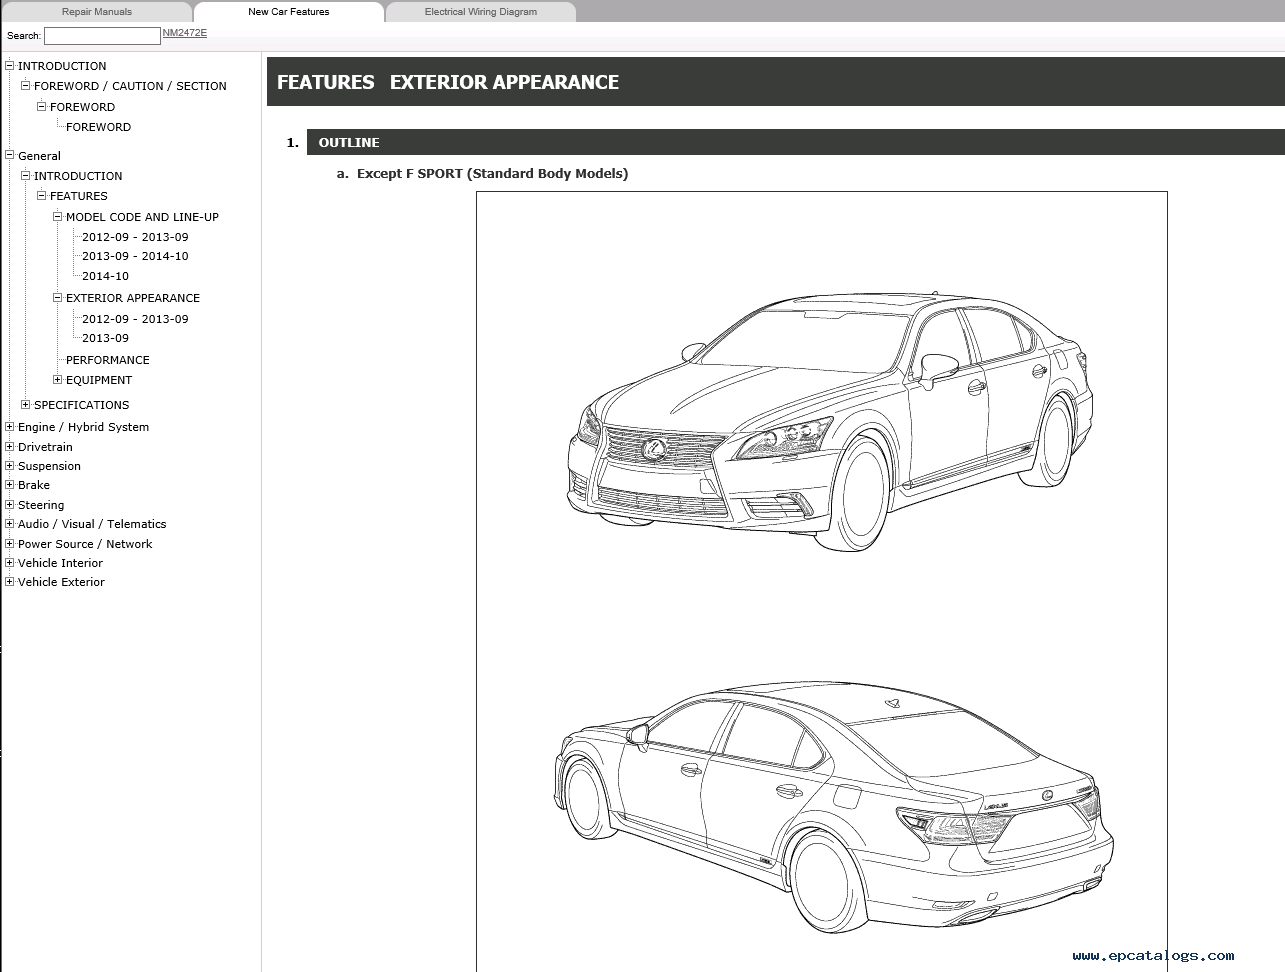Expand the Vehicle Exterior node
The height and width of the screenshot is (972, 1285).
(10, 581)
